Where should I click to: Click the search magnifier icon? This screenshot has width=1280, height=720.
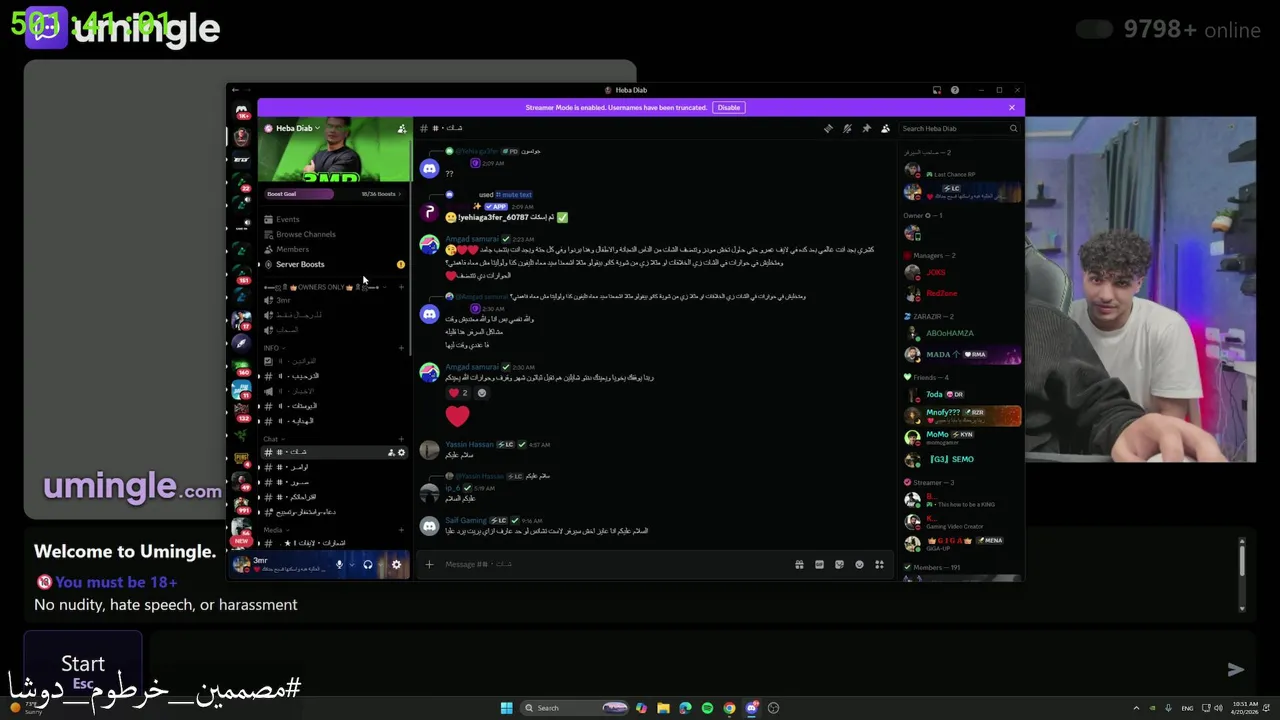[x=1013, y=128]
